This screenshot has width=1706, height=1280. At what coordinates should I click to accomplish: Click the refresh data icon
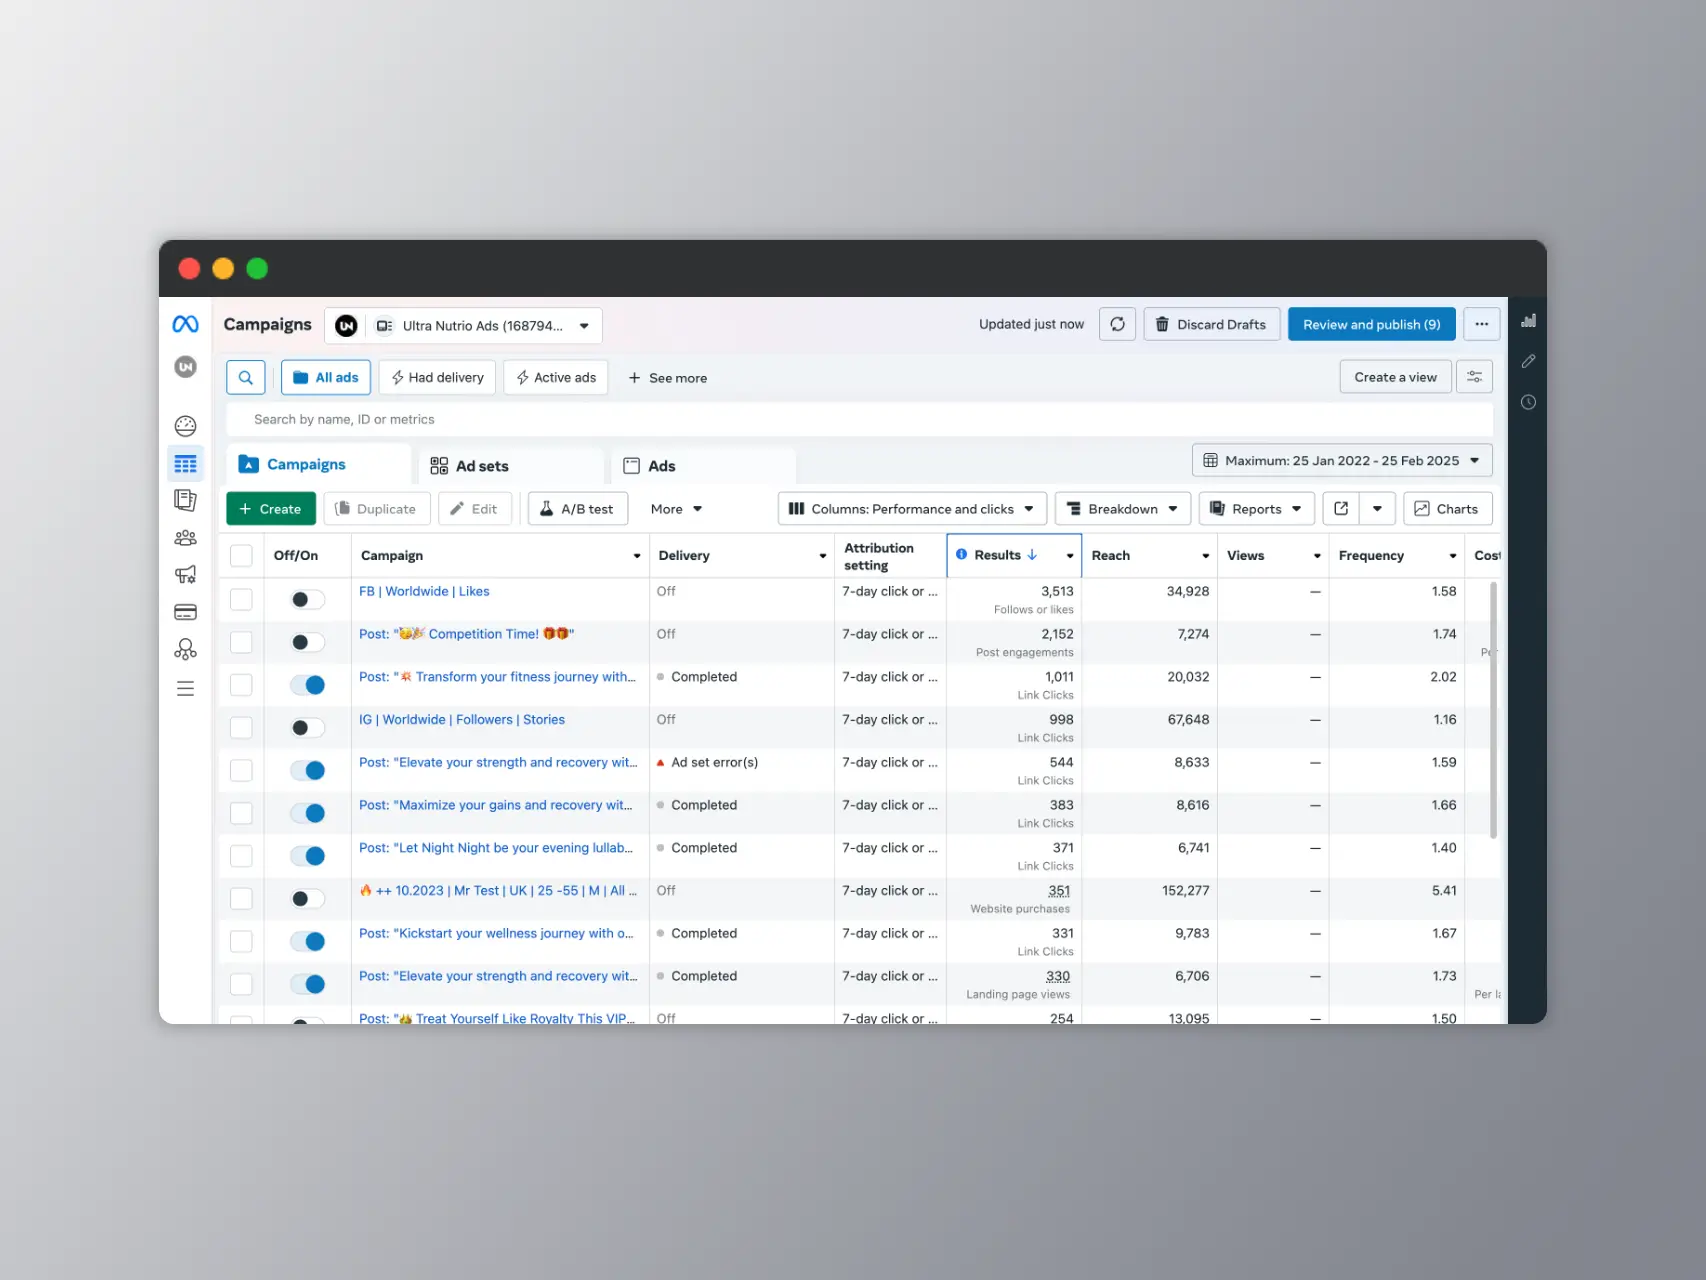point(1117,324)
